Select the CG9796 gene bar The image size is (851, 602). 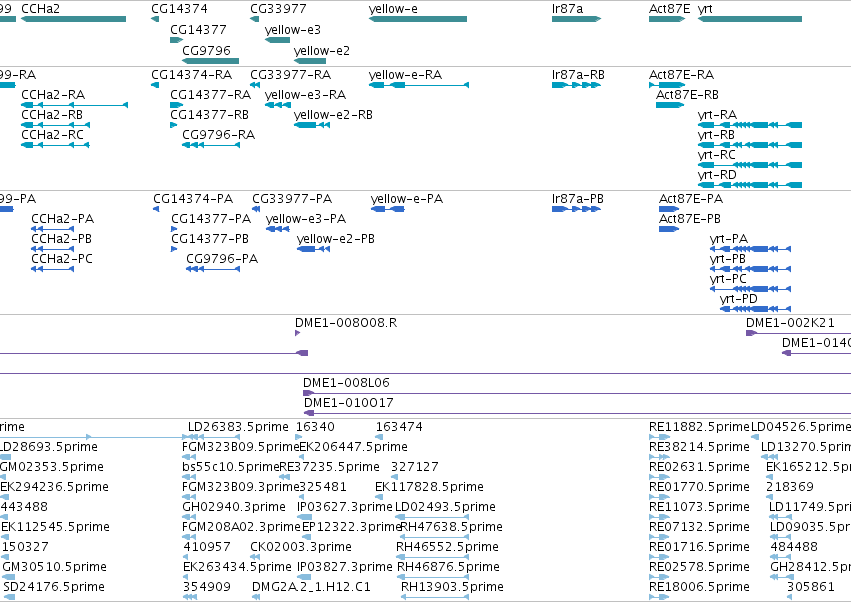pyautogui.click(x=211, y=61)
